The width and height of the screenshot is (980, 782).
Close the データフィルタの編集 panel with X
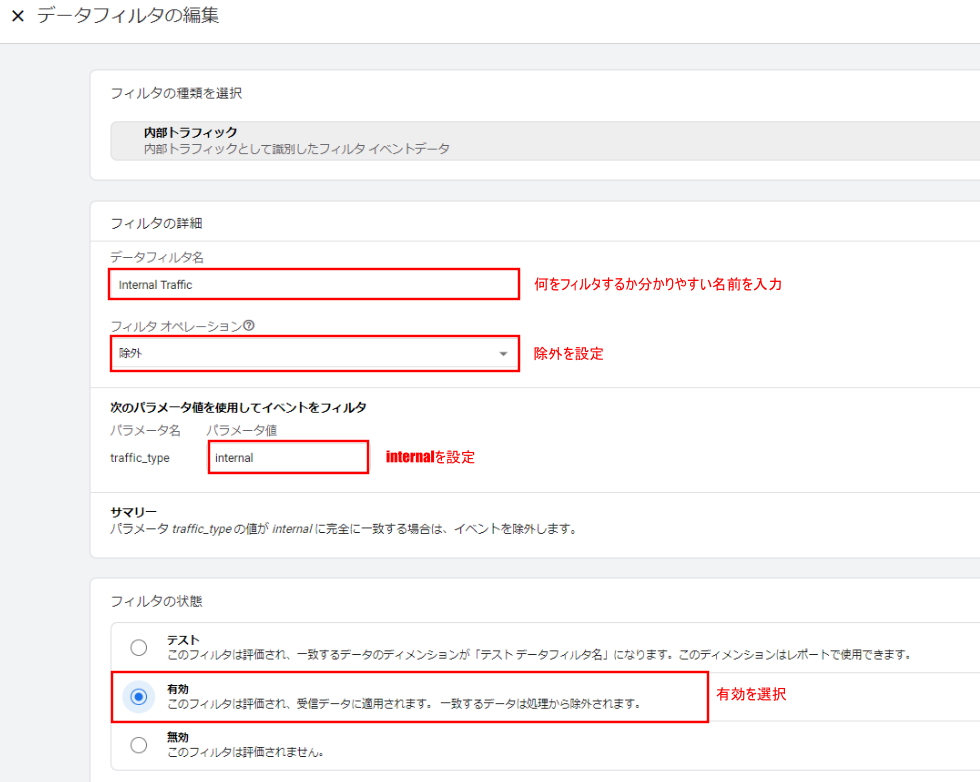[x=18, y=16]
